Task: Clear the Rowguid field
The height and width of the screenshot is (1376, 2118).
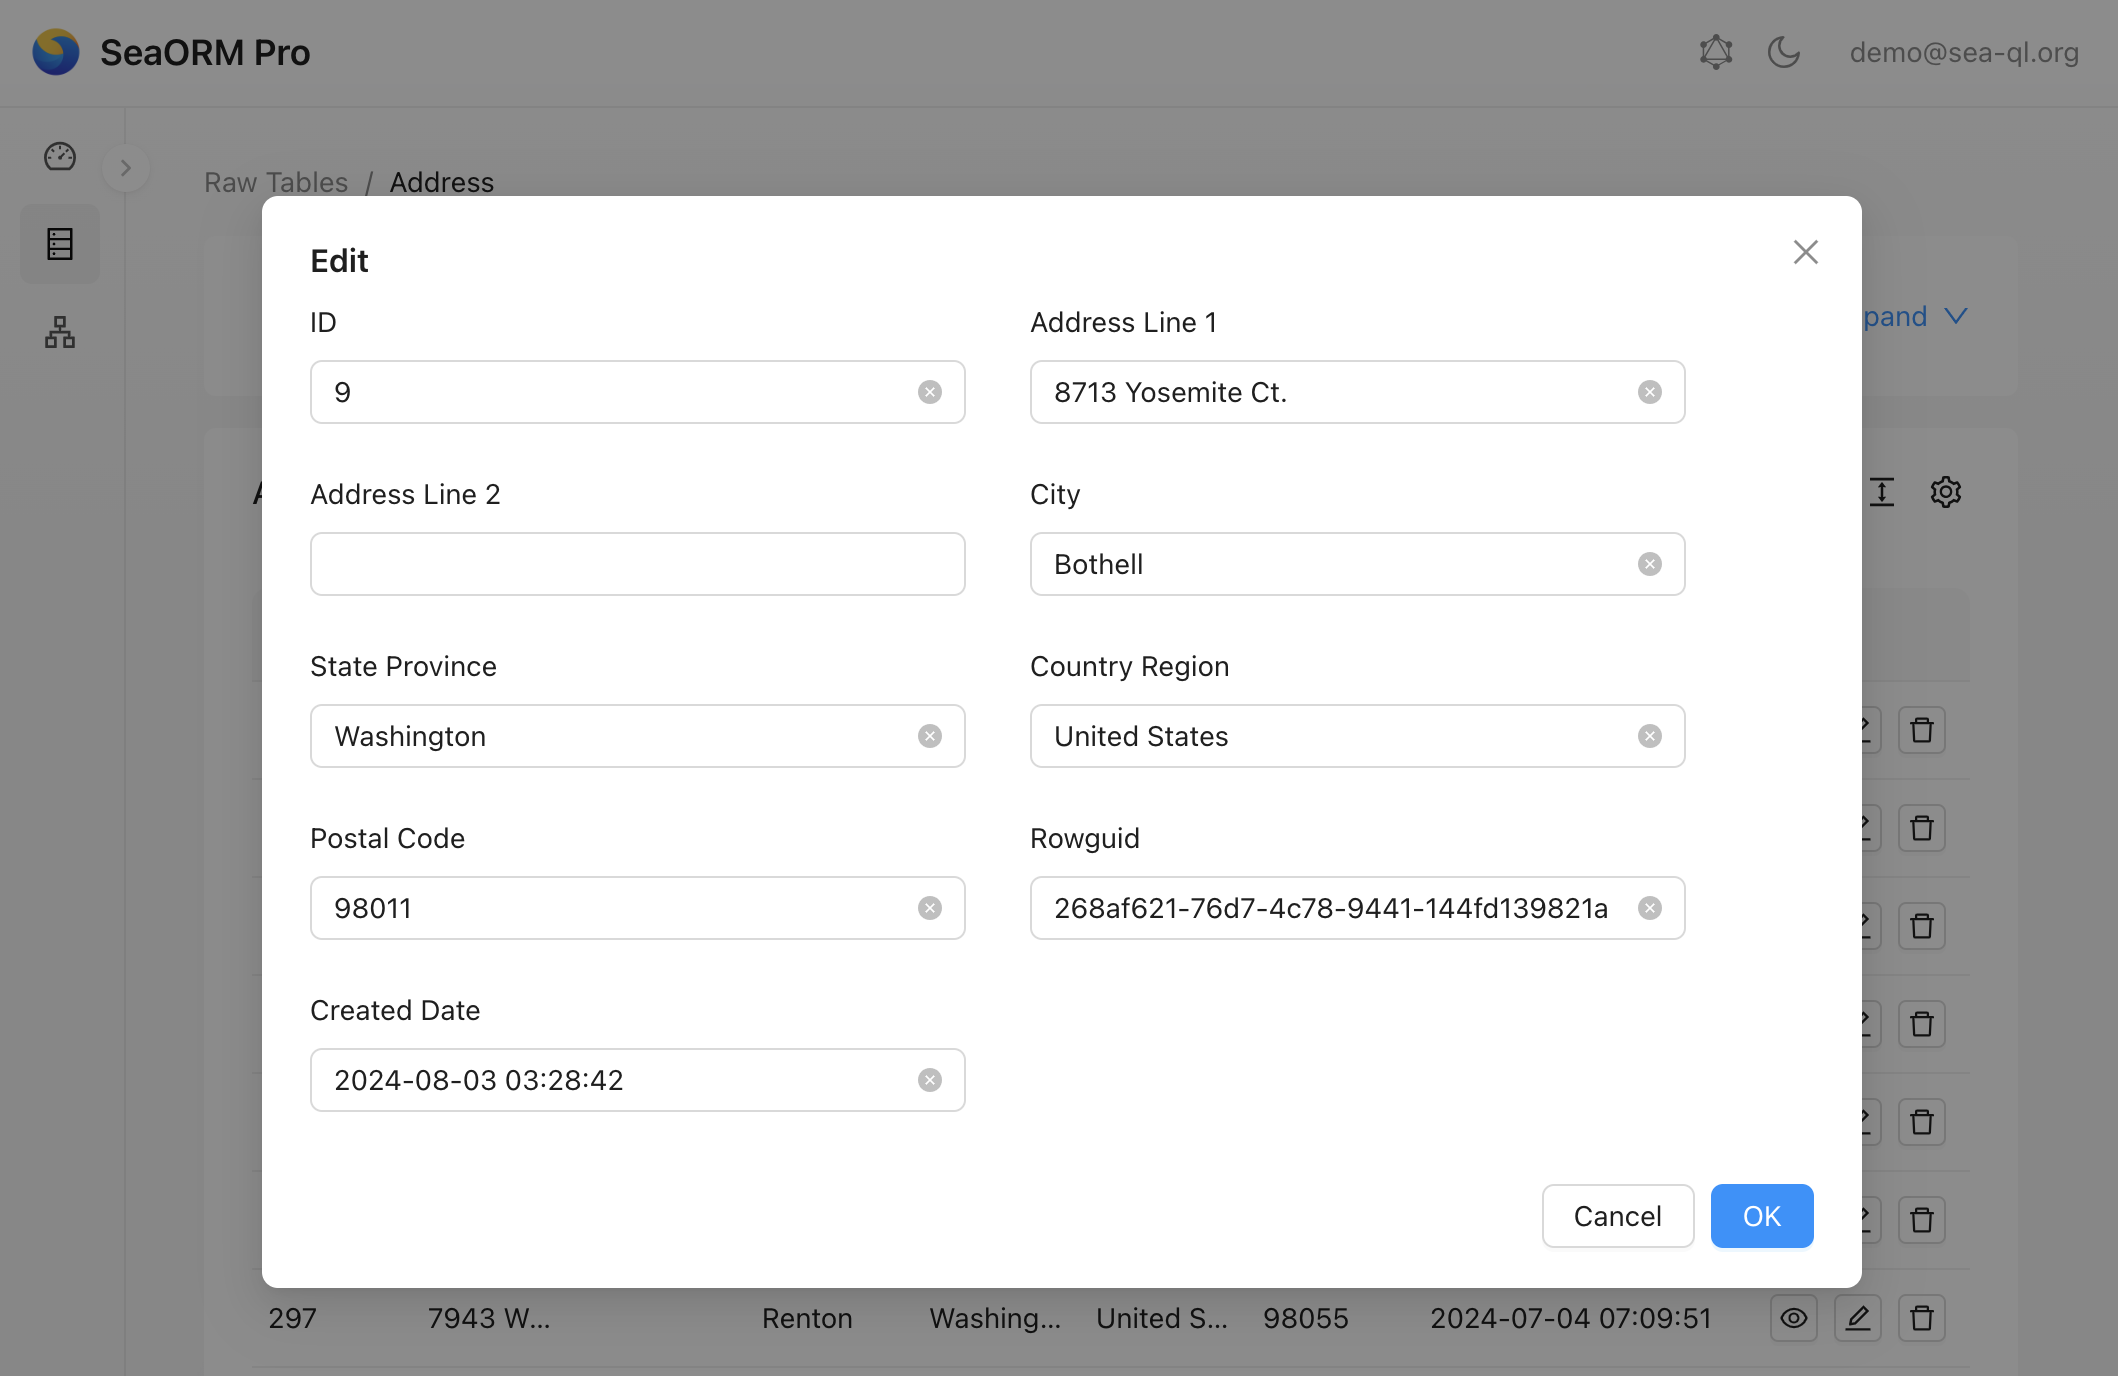Action: pyautogui.click(x=1649, y=908)
